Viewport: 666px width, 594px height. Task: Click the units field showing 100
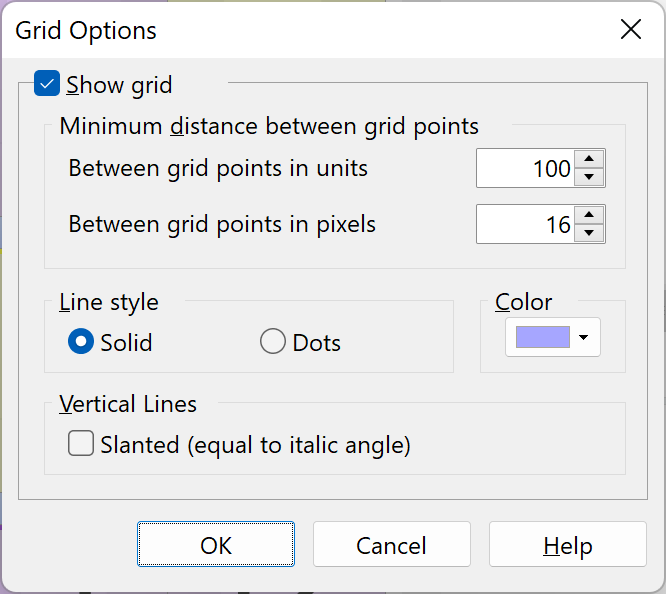point(525,168)
